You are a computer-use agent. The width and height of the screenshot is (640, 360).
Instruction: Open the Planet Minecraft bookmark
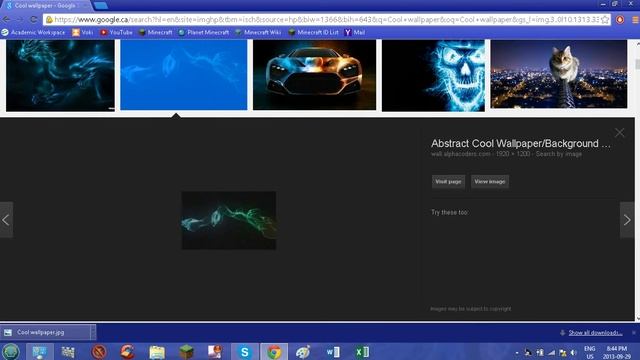[x=203, y=32]
